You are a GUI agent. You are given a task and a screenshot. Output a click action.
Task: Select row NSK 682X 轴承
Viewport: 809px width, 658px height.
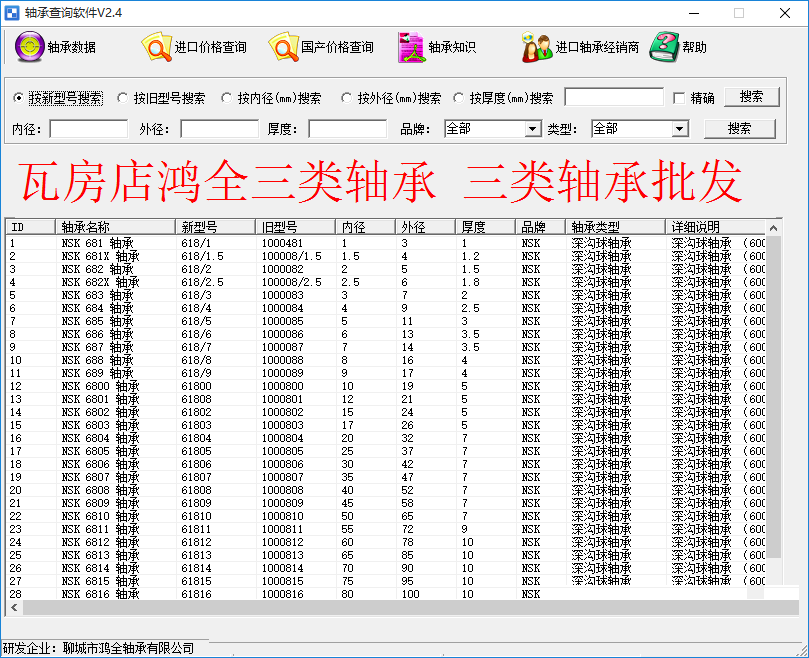click(x=386, y=282)
